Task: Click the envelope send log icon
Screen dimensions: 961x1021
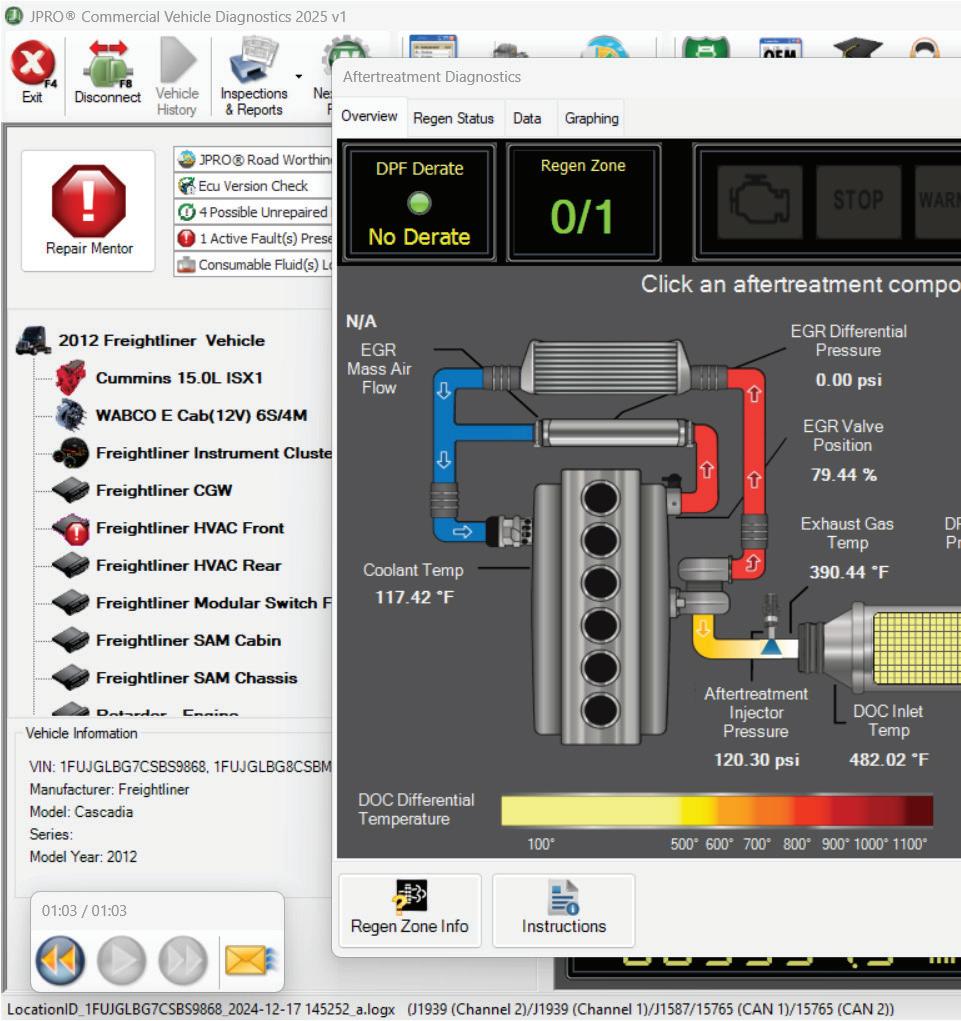Action: coord(251,960)
